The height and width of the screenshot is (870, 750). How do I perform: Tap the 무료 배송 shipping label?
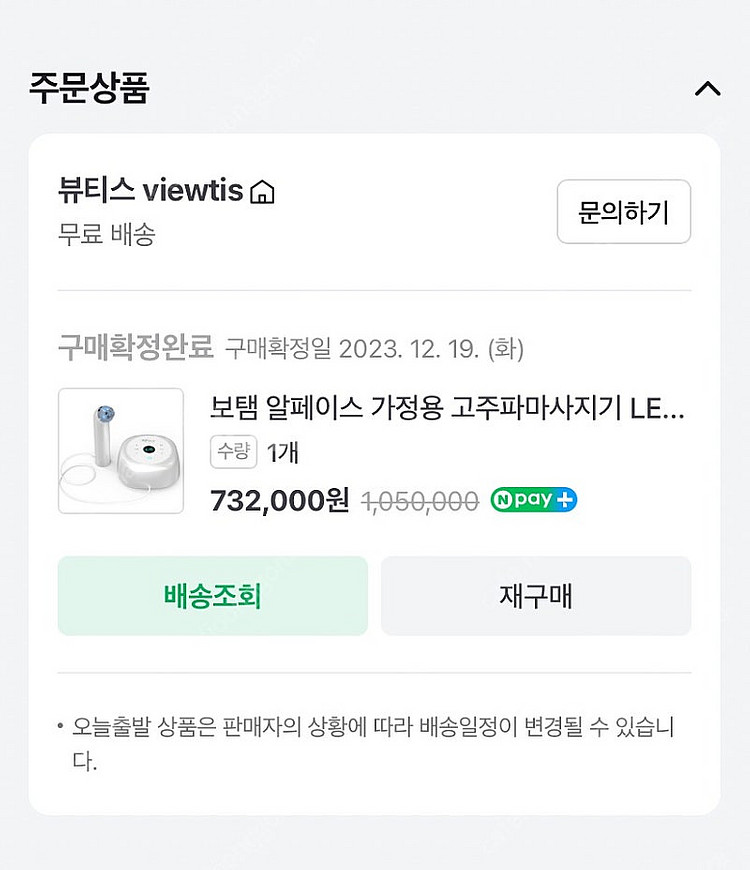pos(107,235)
